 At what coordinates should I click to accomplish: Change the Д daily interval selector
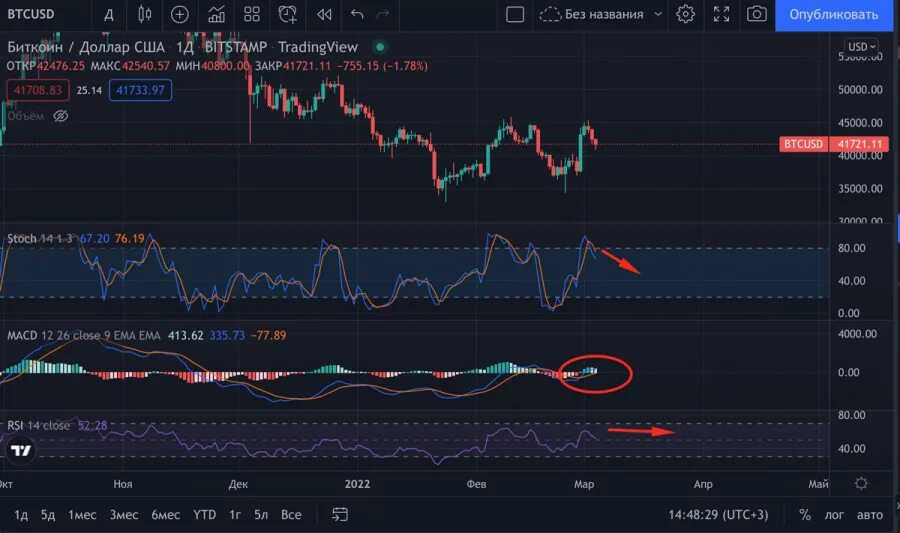click(x=108, y=14)
